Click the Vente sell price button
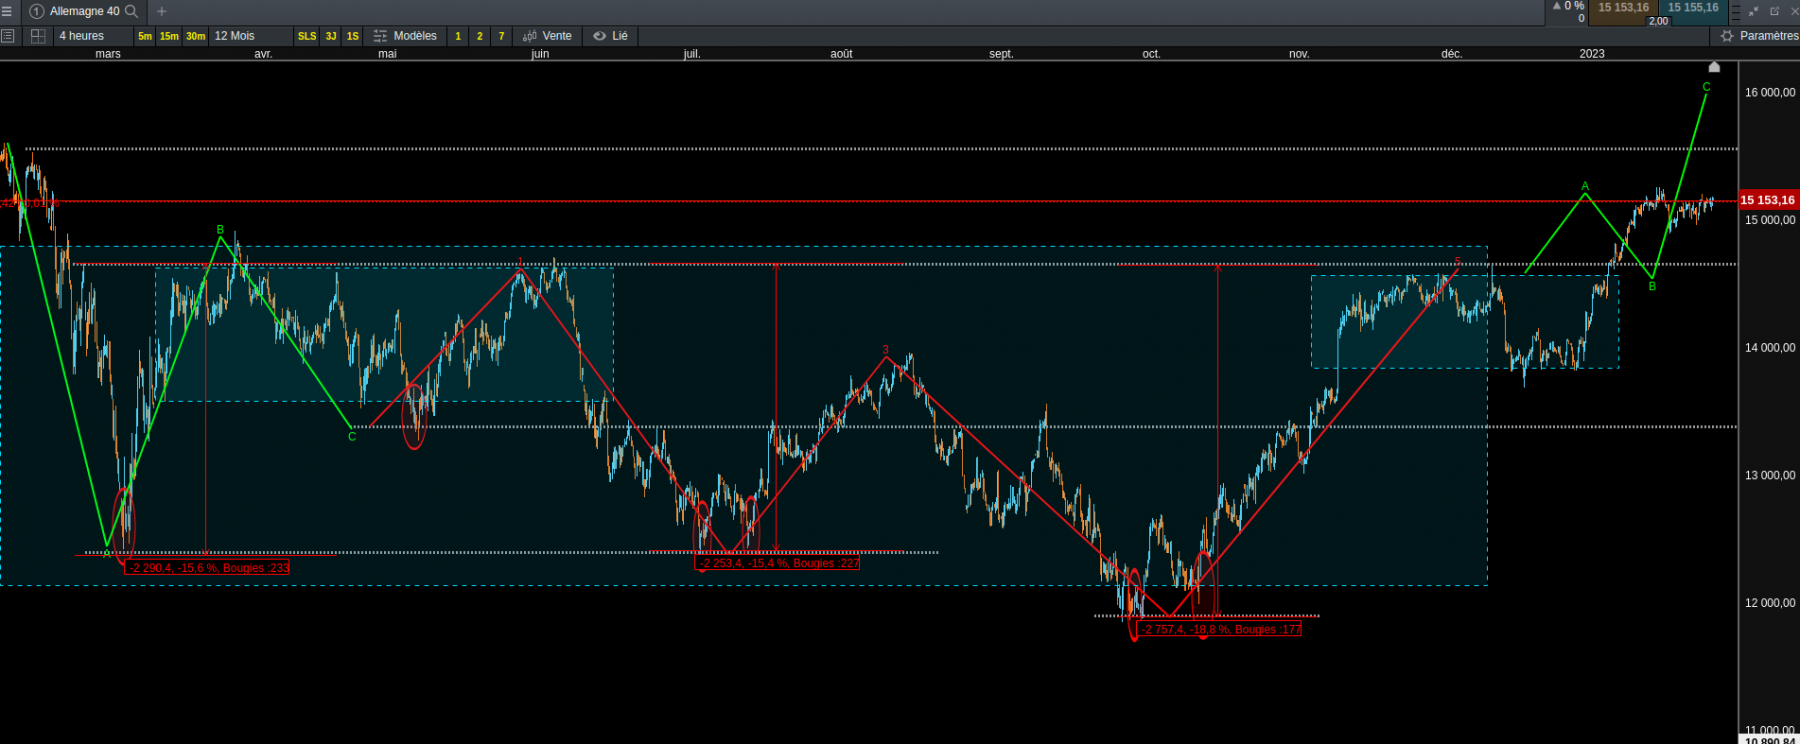1800x744 pixels. tap(547, 36)
